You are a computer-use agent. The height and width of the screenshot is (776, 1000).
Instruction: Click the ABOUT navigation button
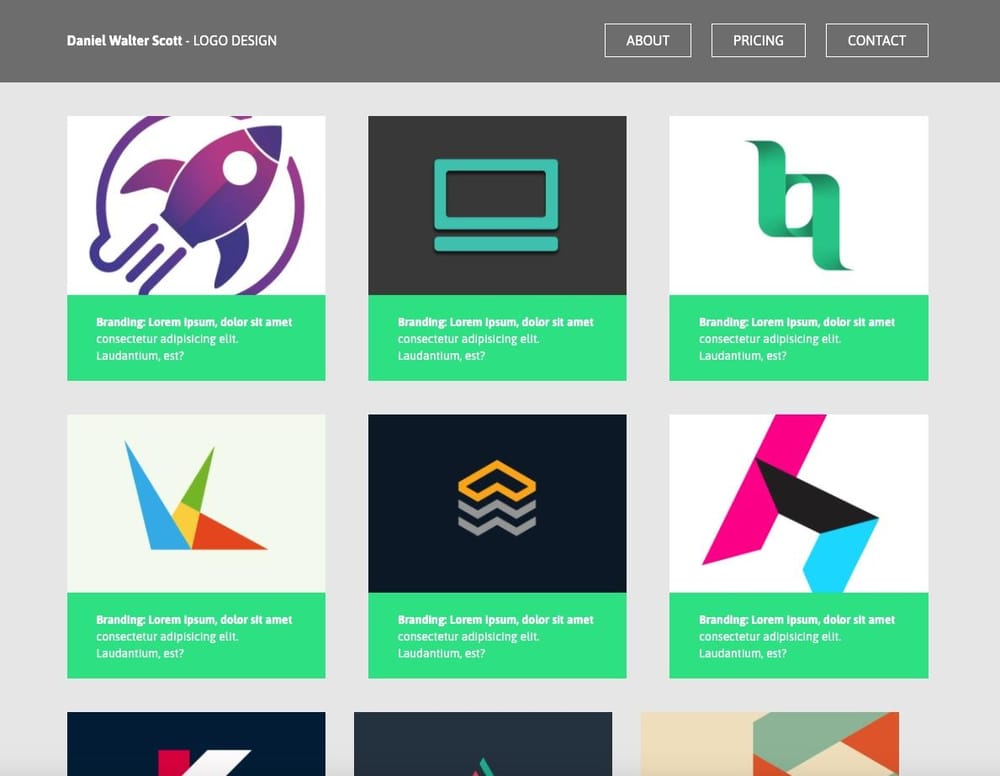coord(647,40)
